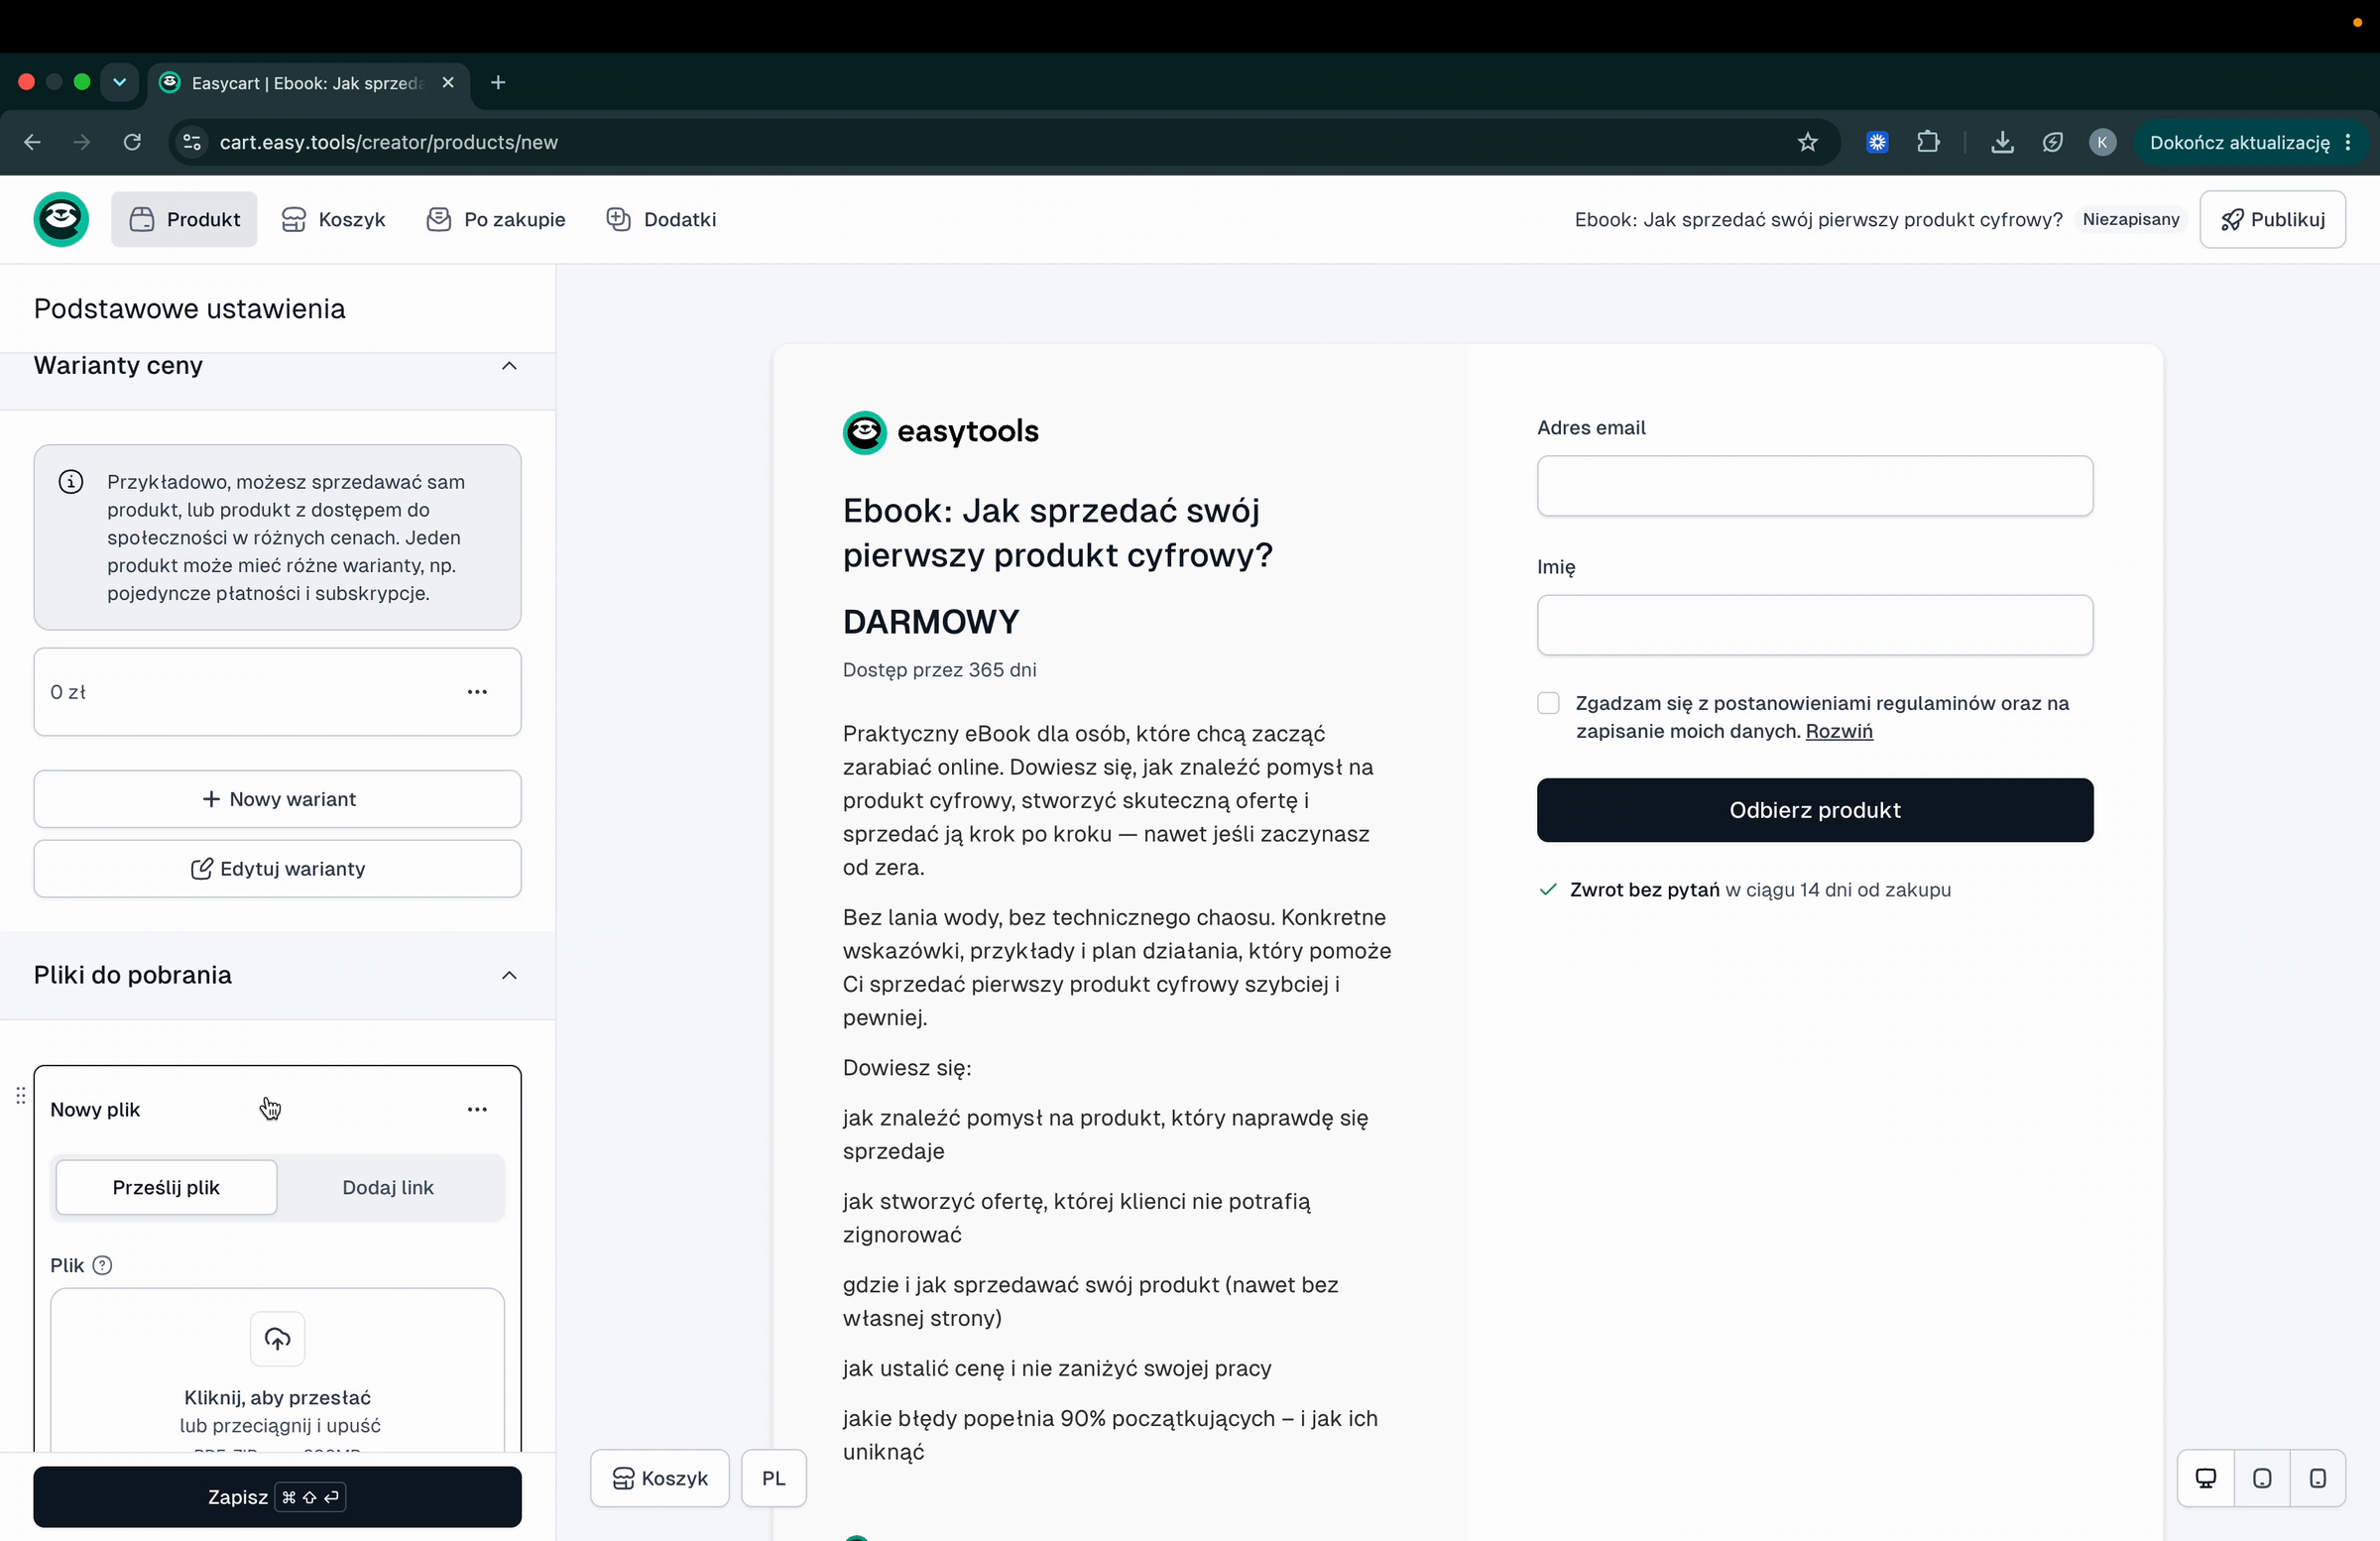Grab the drag handle beside Nowy plik
The height and width of the screenshot is (1541, 2380).
point(20,1096)
